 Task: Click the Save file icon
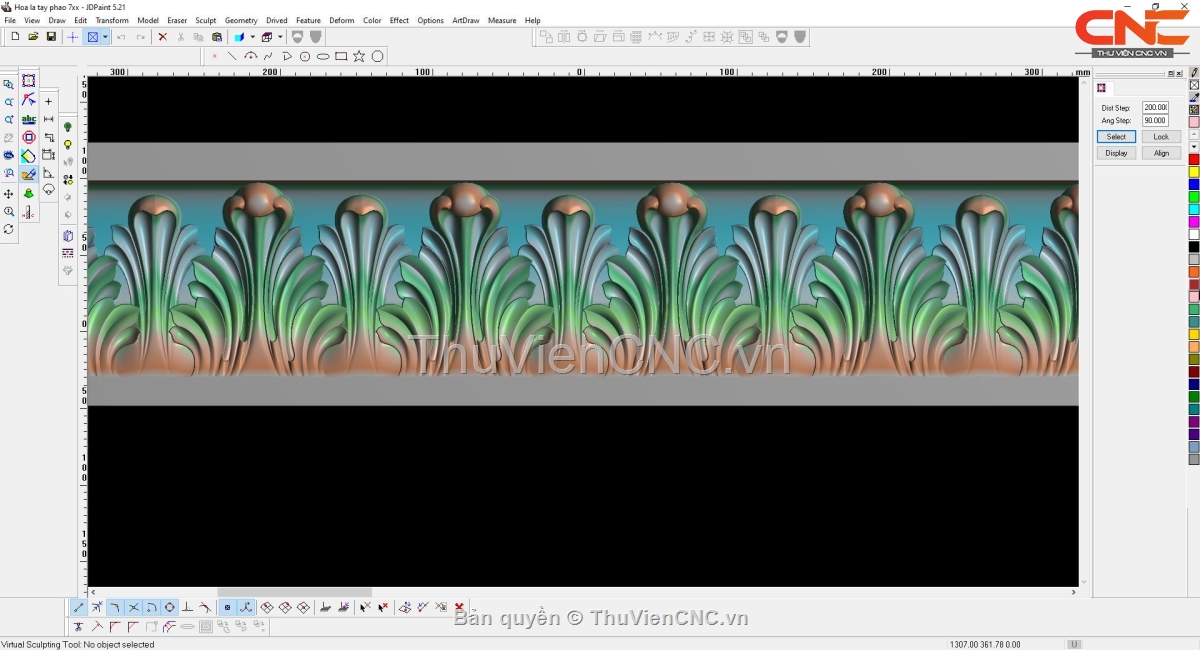tap(51, 37)
